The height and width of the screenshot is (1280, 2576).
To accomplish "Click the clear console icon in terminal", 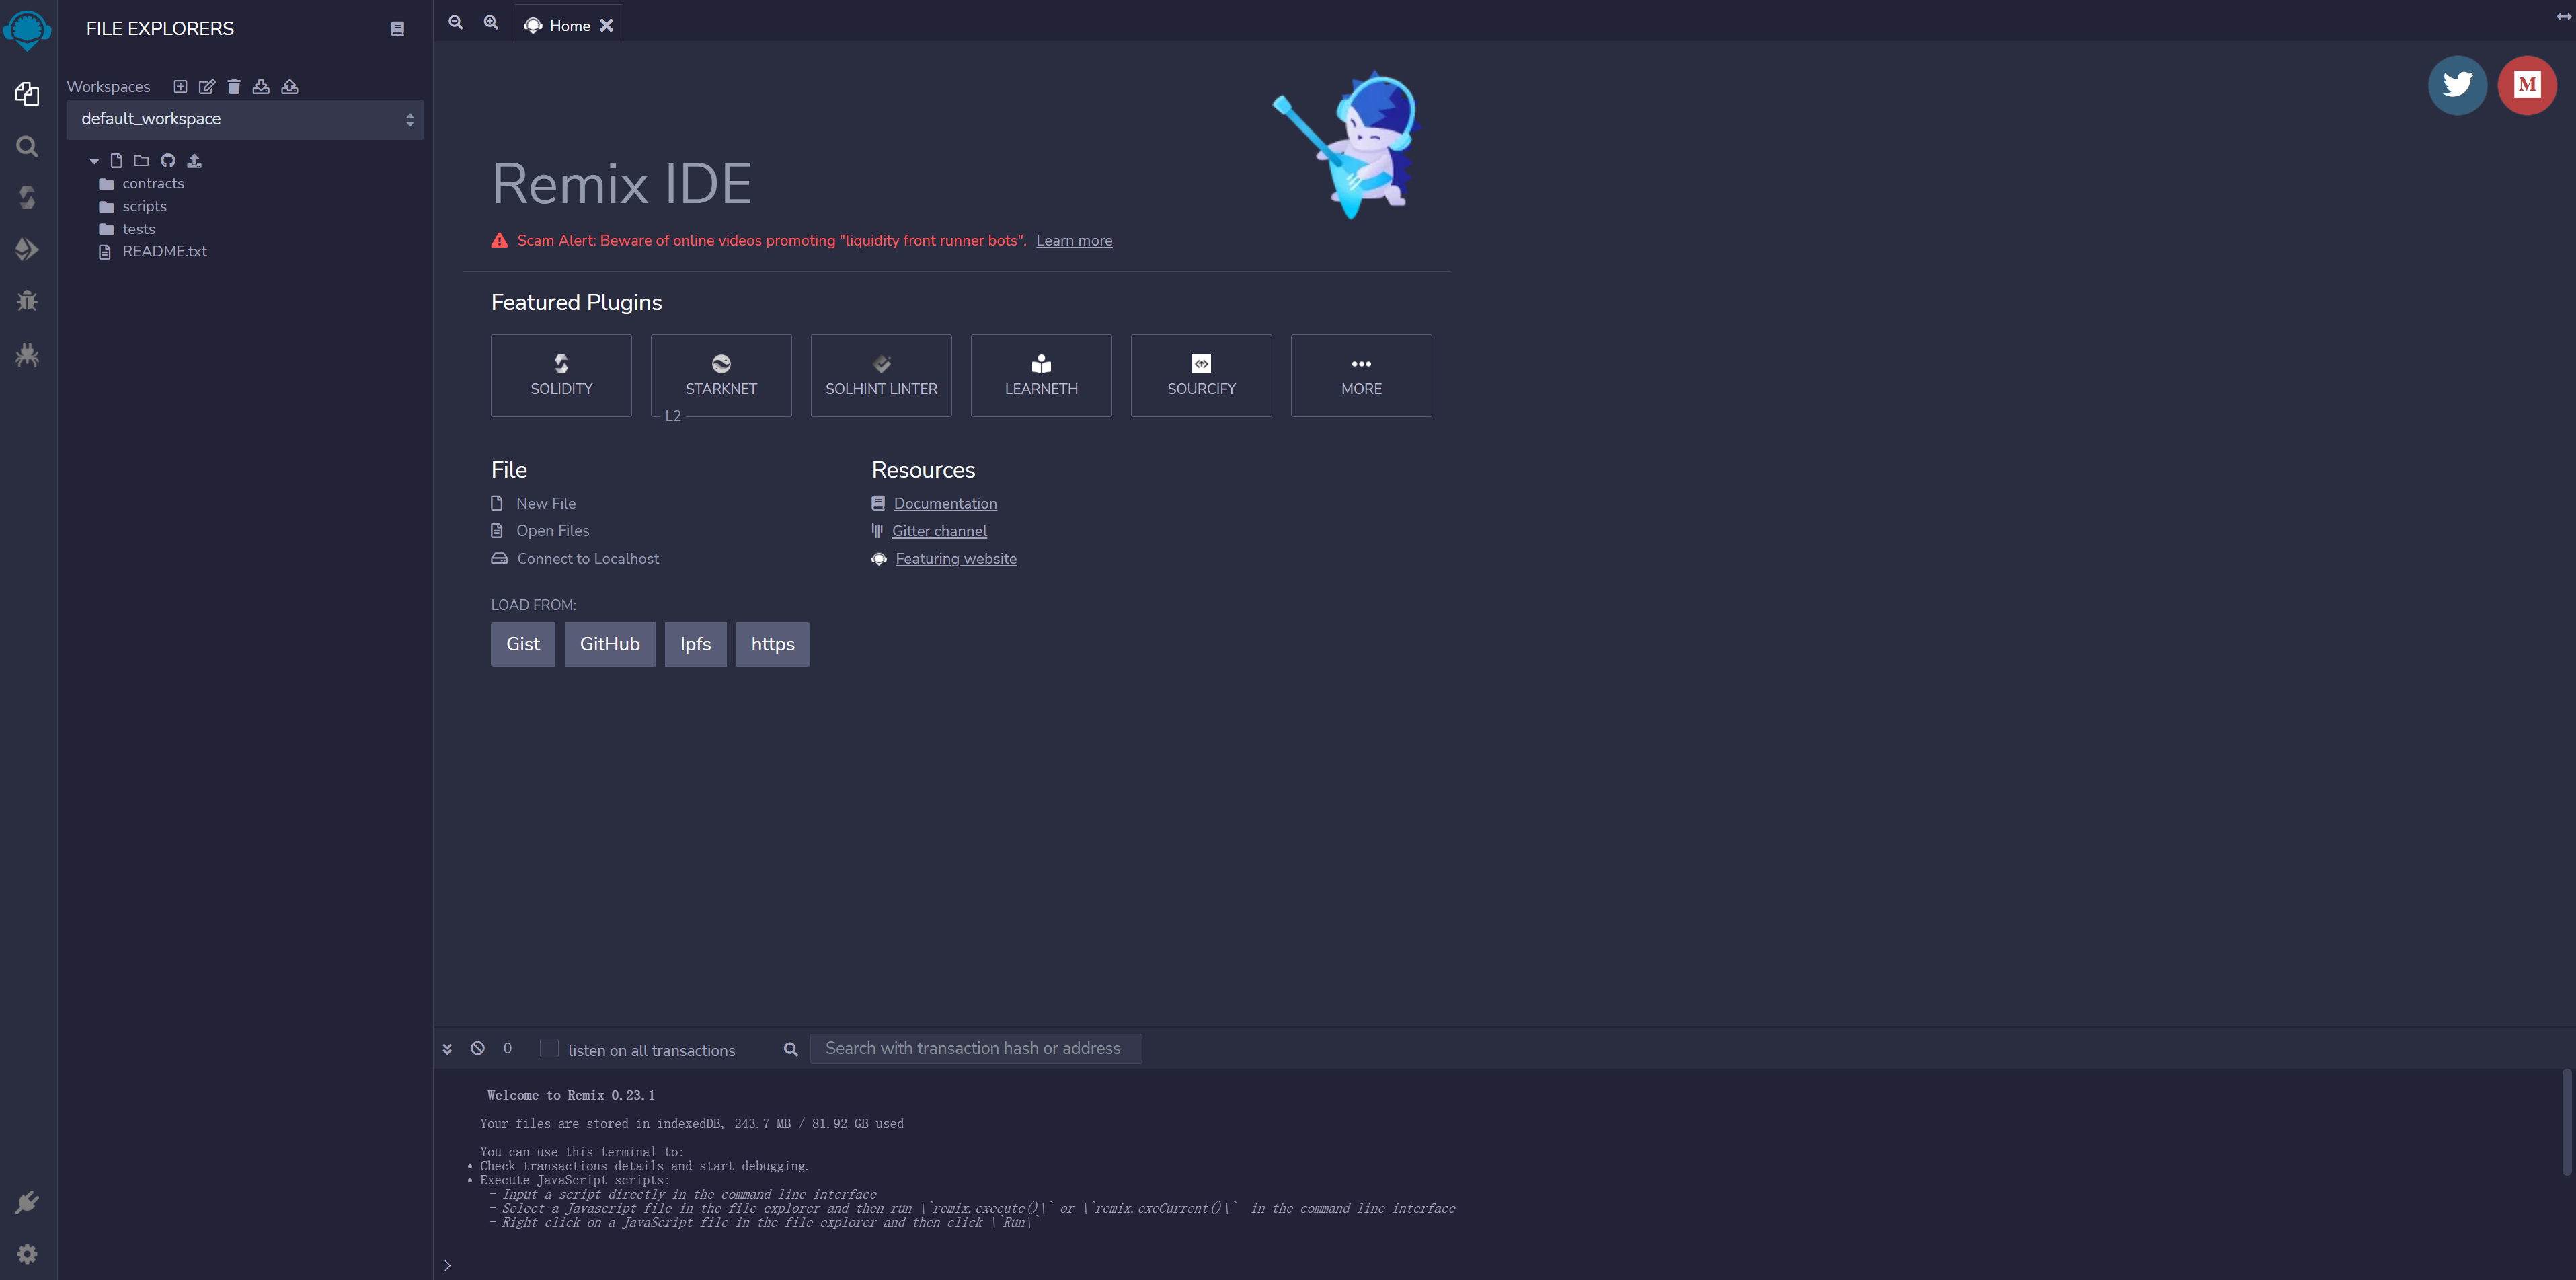I will click(478, 1048).
